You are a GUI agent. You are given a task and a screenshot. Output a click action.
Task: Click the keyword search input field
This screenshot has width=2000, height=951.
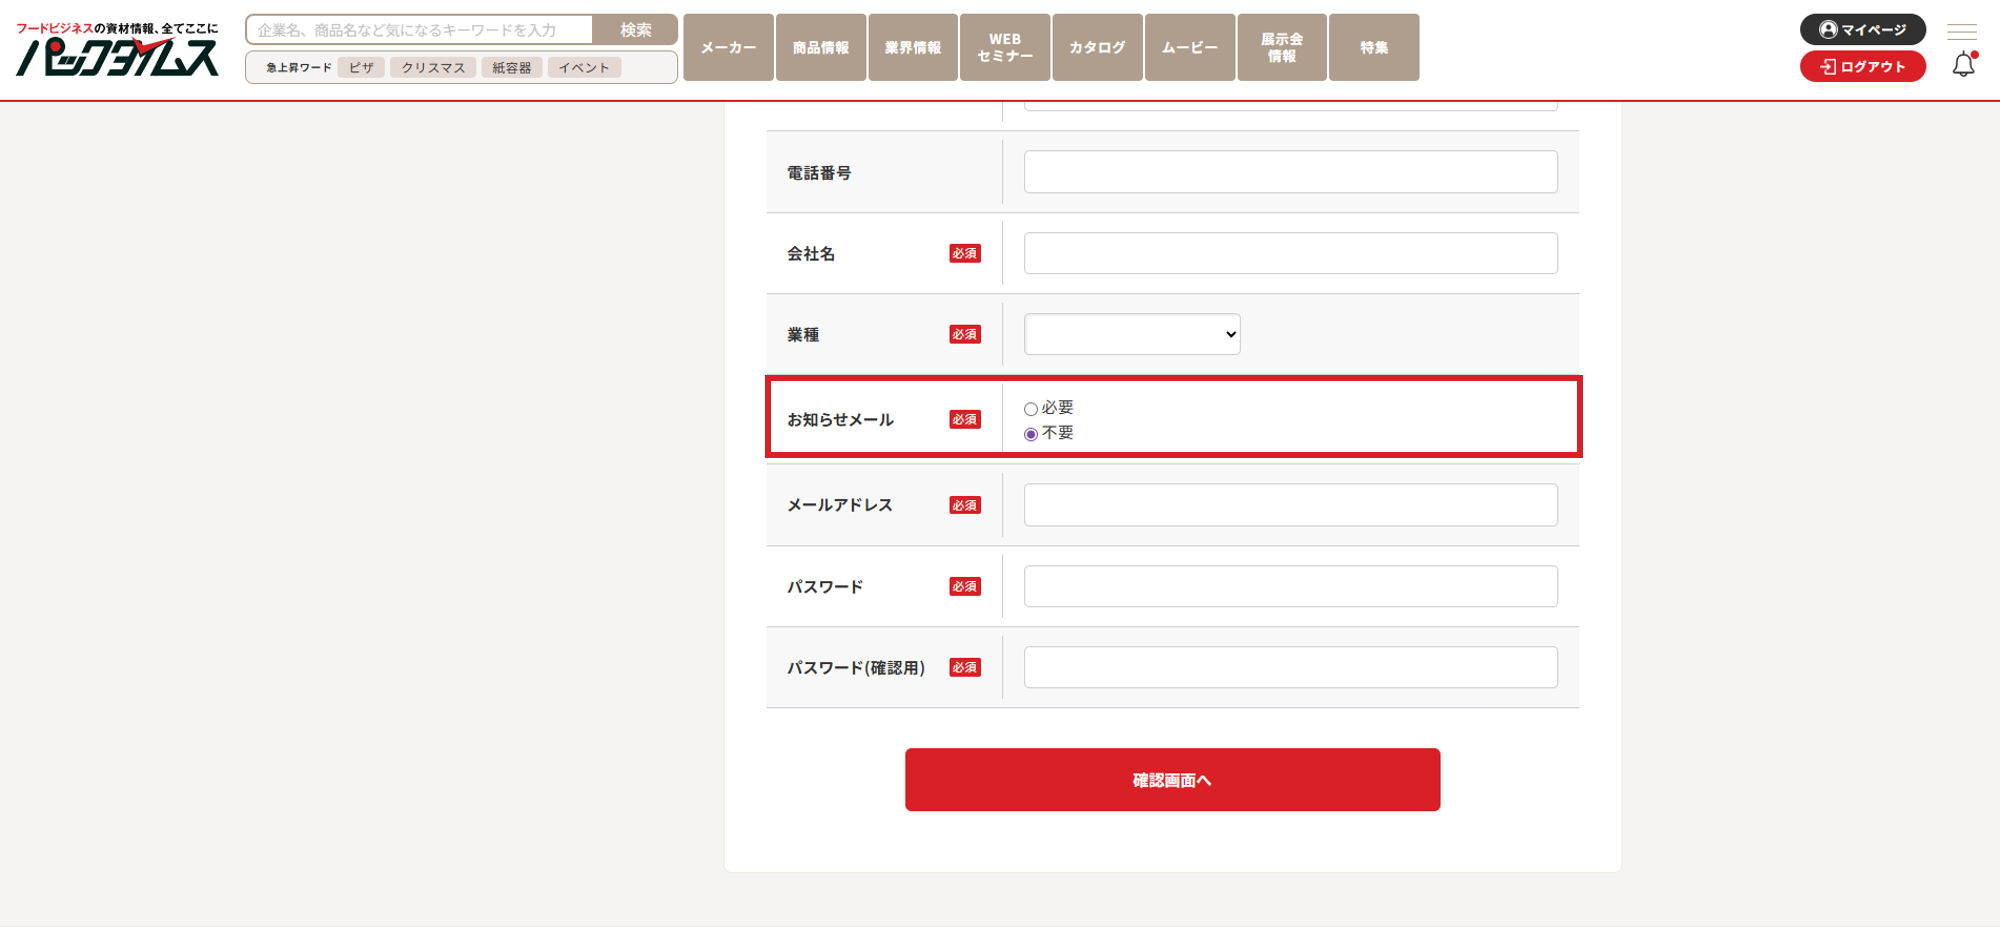(x=420, y=30)
